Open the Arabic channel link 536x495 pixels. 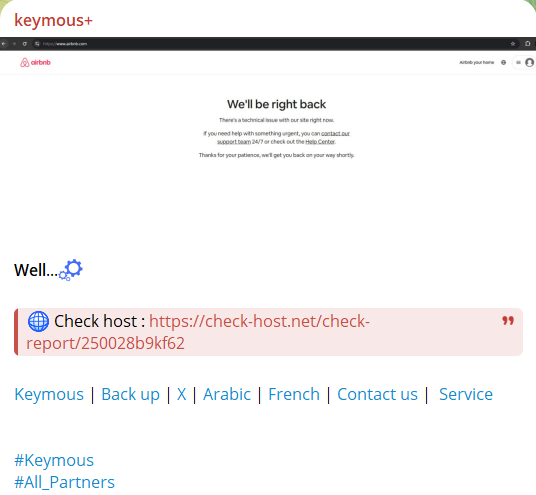[227, 394]
